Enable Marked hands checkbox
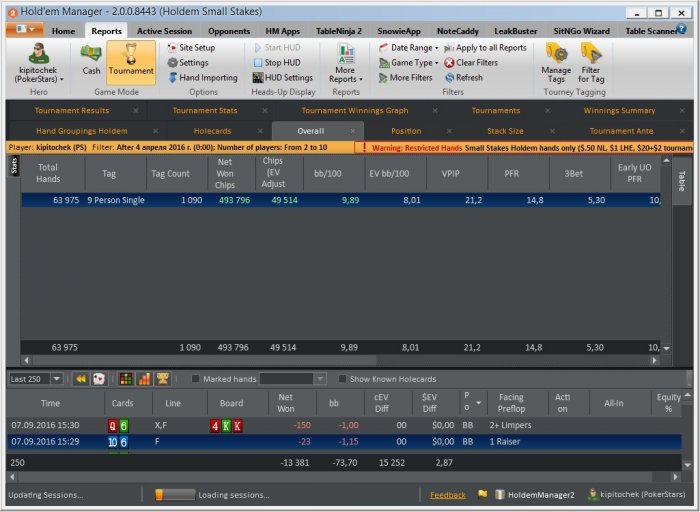Screen dimensions: 700x512 (196, 379)
